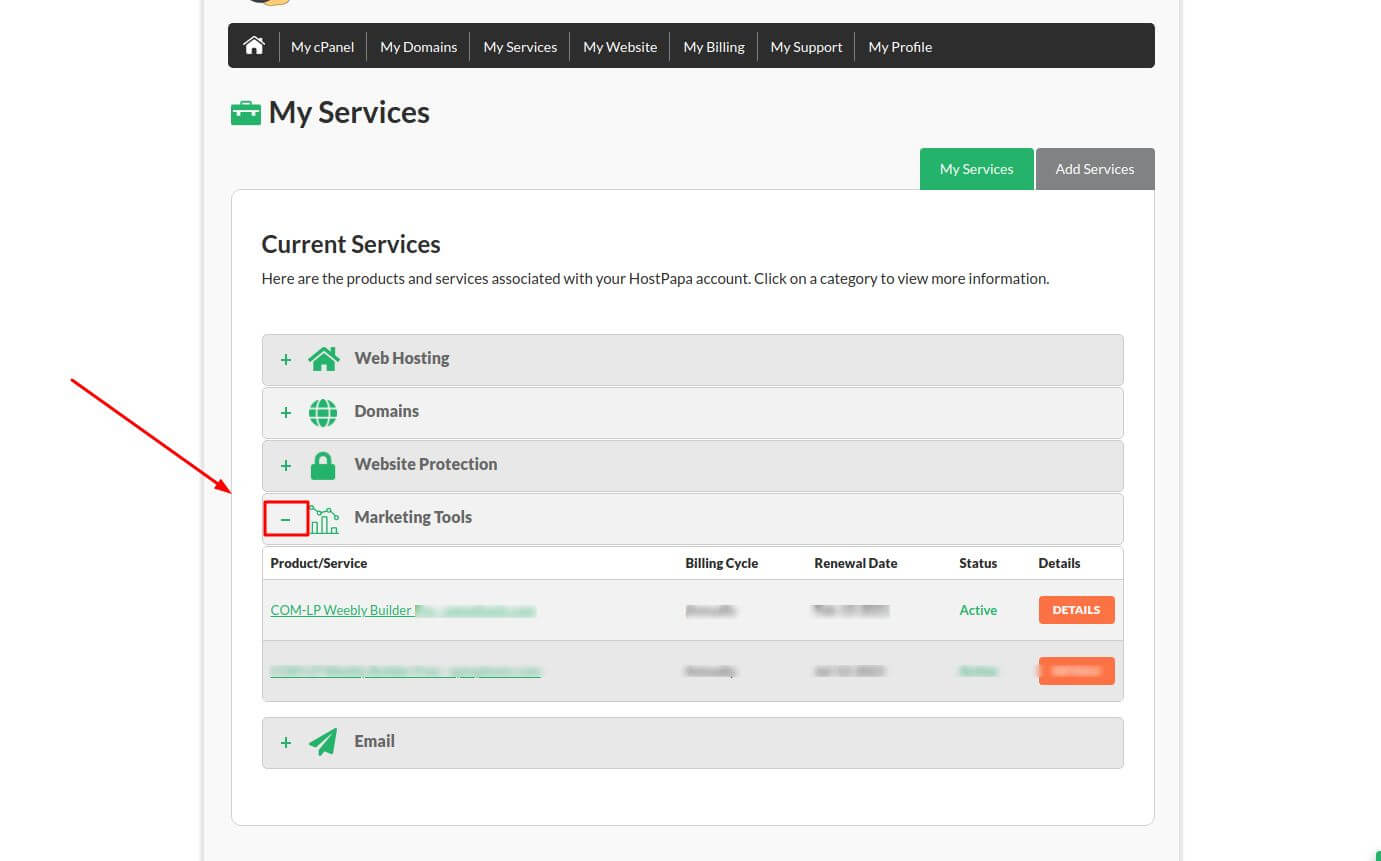Expand Website Protection with plus sign
Image resolution: width=1381 pixels, height=861 pixels.
(286, 465)
